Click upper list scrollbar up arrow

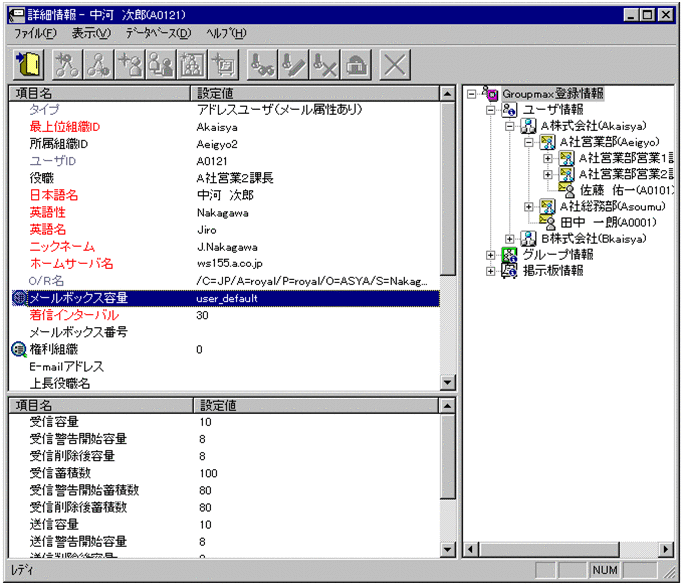coord(447,93)
